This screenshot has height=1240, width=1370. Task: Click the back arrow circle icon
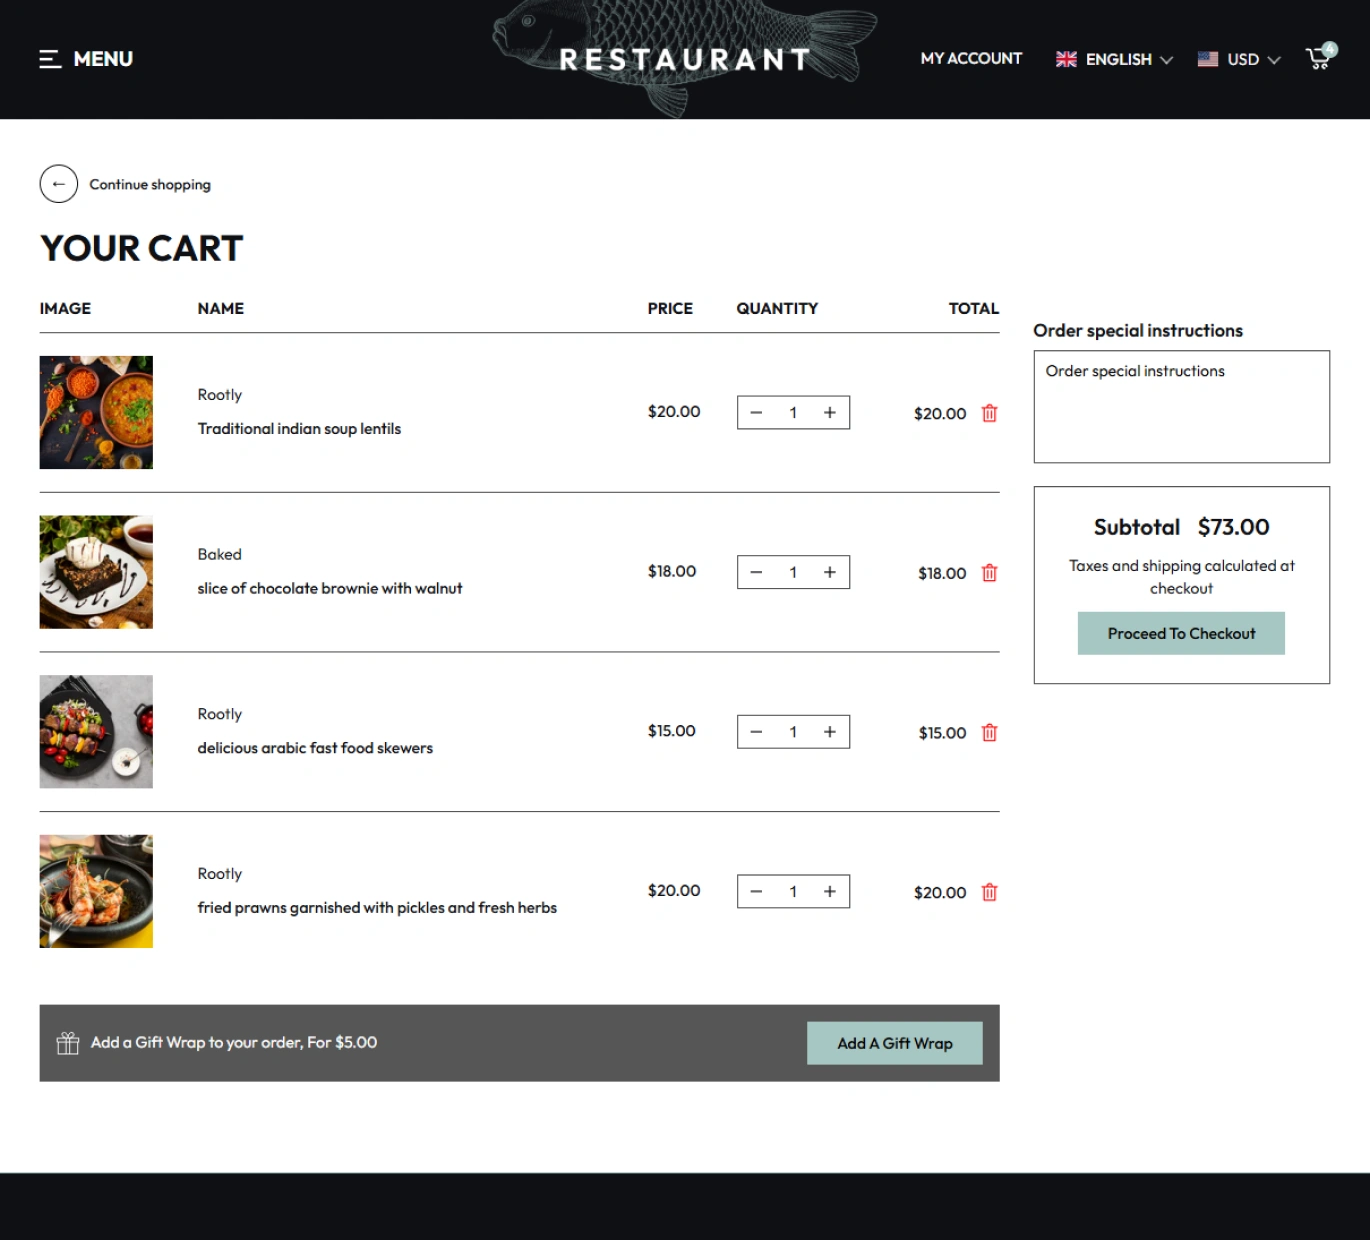[x=59, y=184]
